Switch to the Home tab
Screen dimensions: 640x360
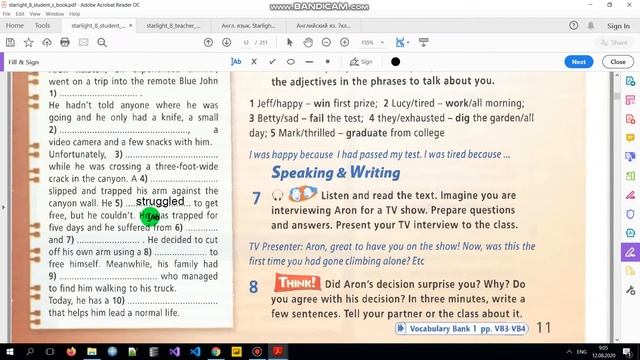pyautogui.click(x=15, y=25)
